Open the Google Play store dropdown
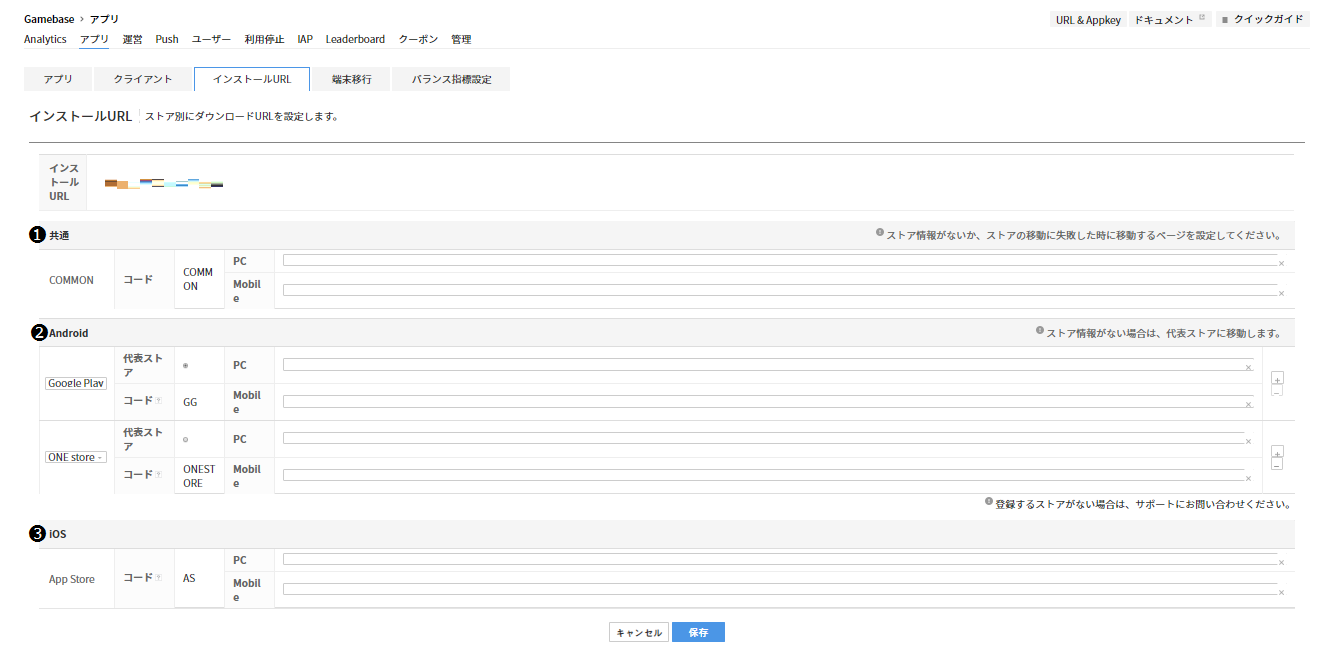 76,383
